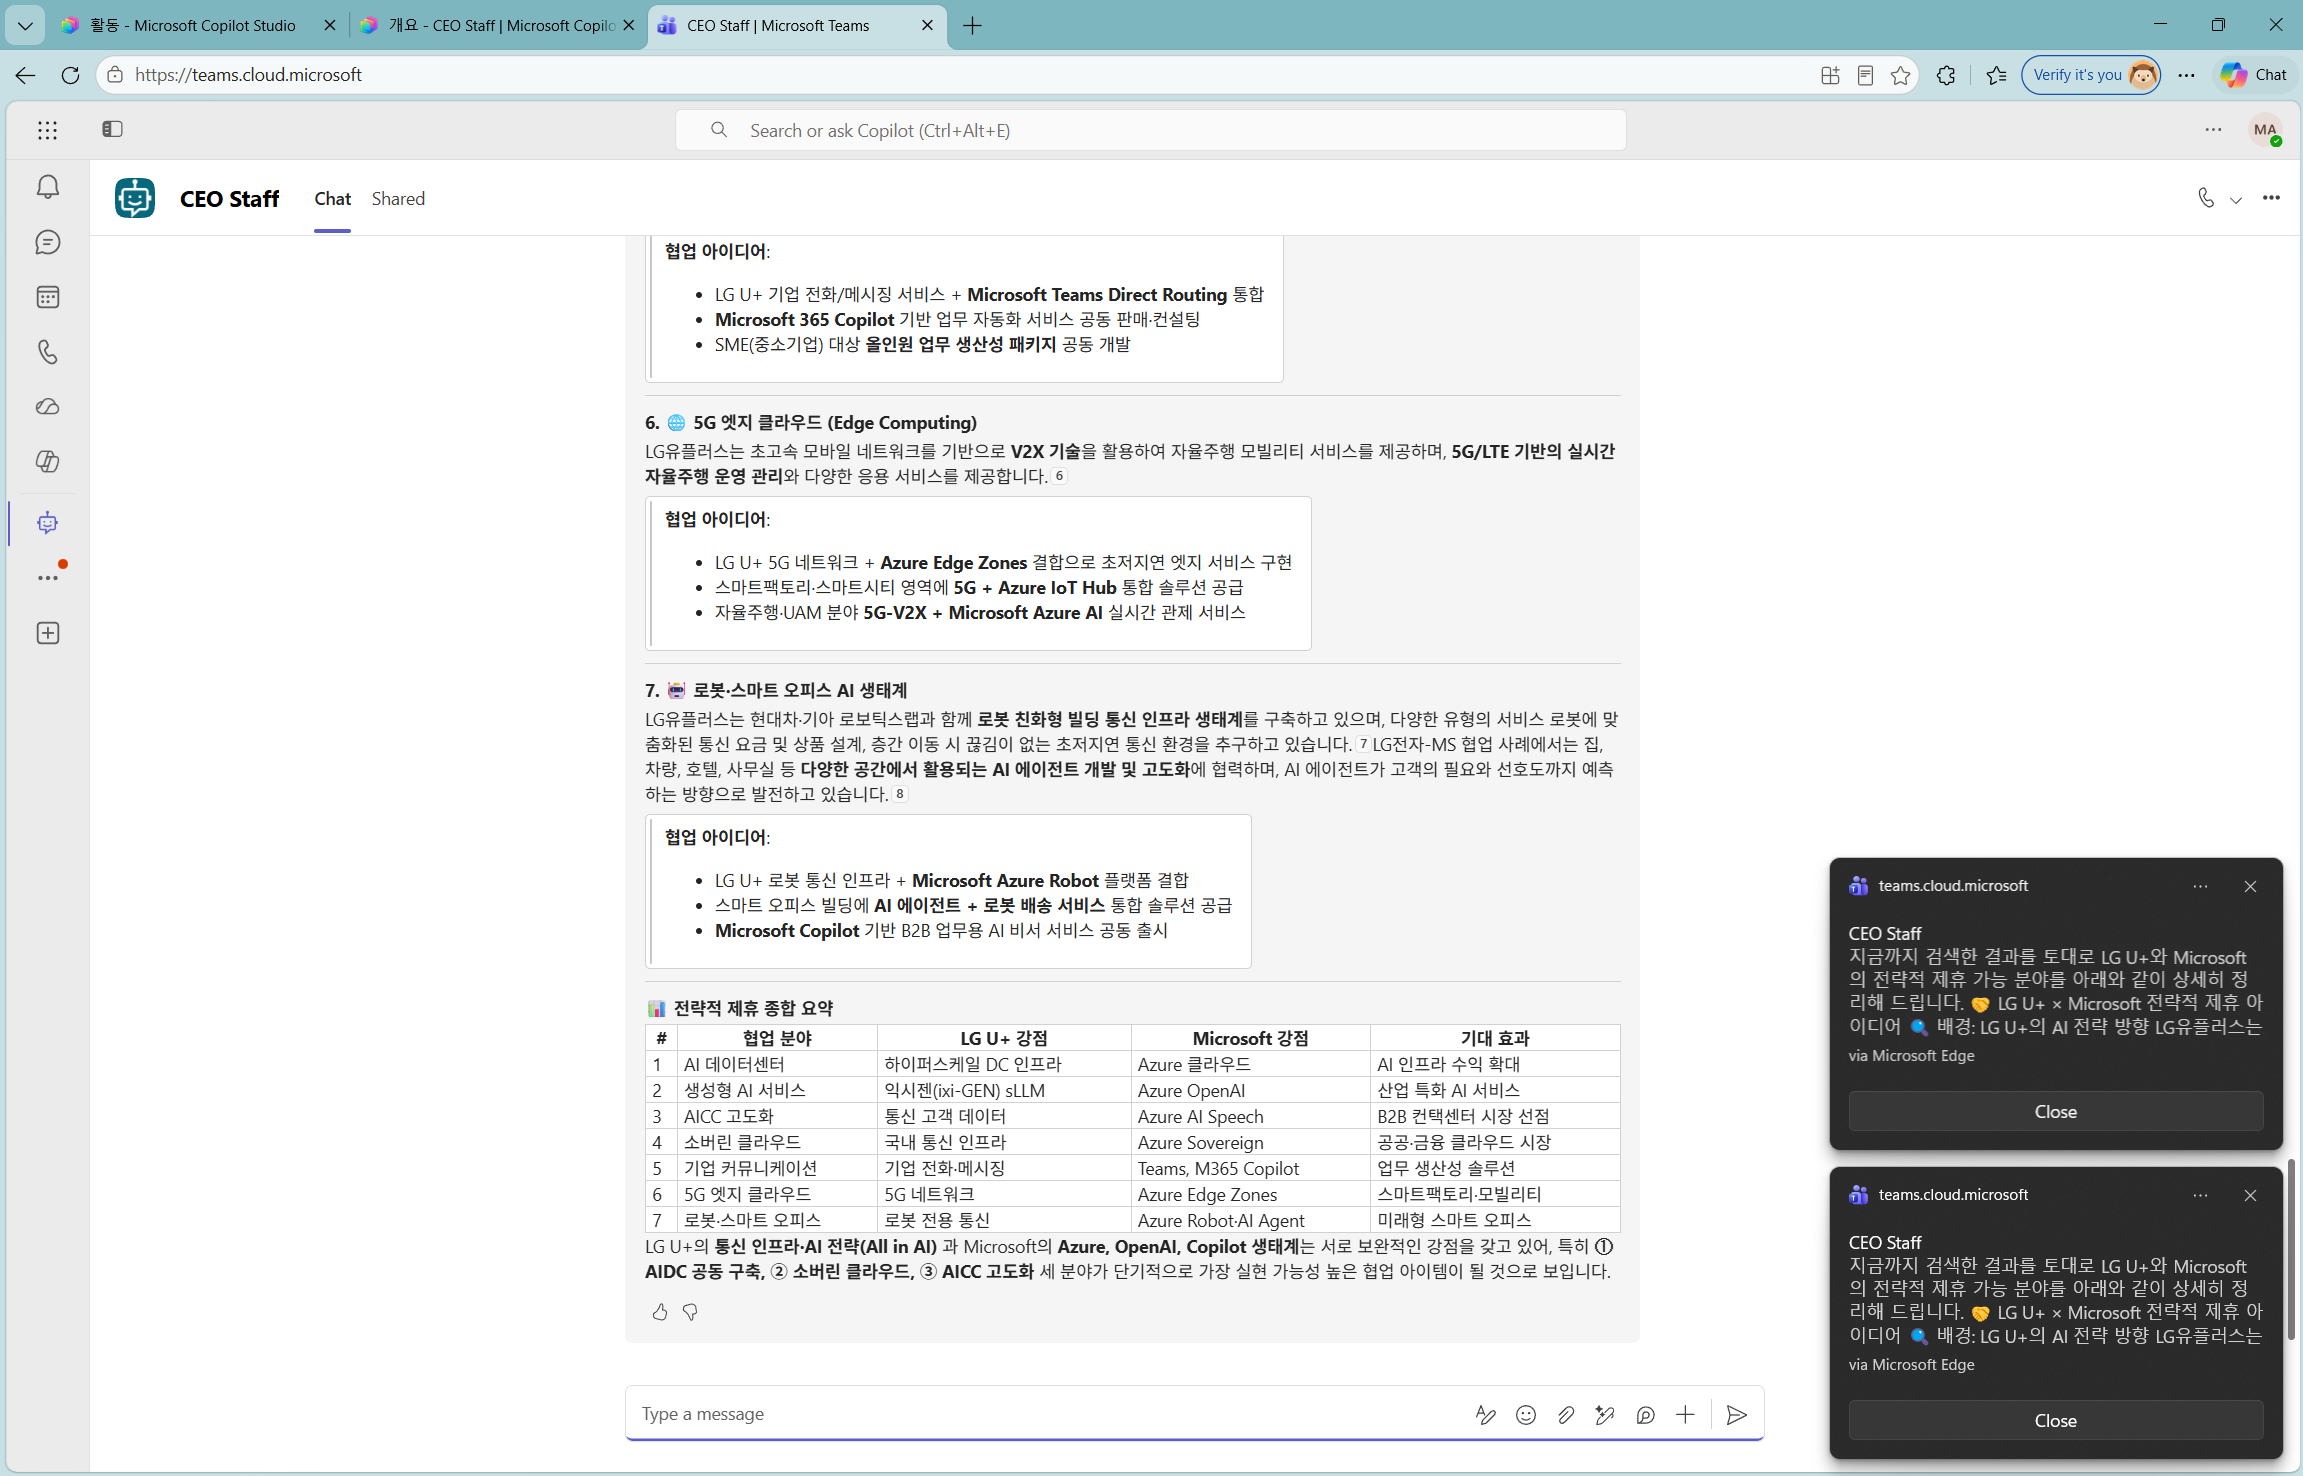Add this page to favorites star

(x=1900, y=75)
